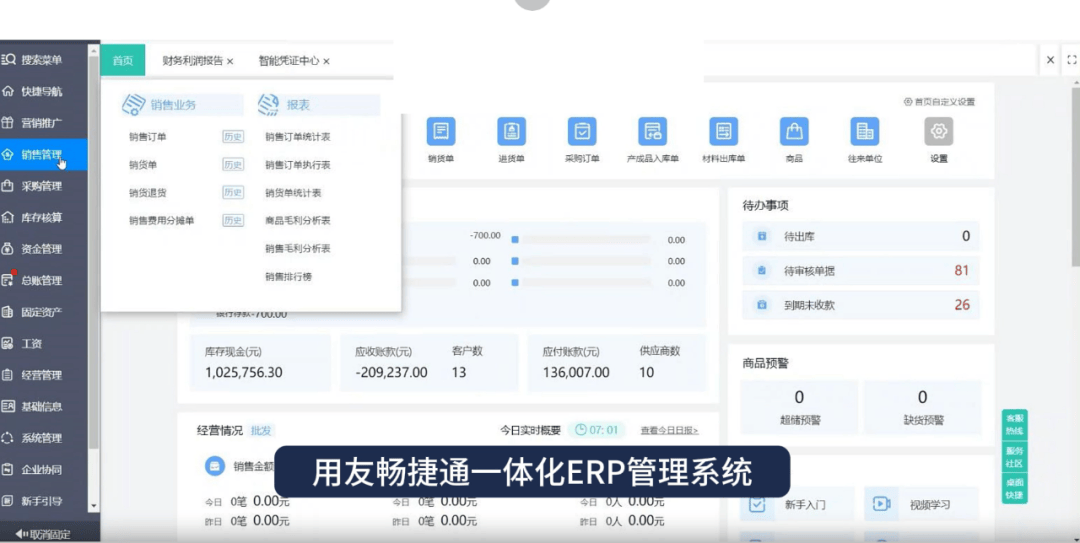Open 快捷导航 in the left sidebar
This screenshot has height=543, width=1080.
[41, 92]
